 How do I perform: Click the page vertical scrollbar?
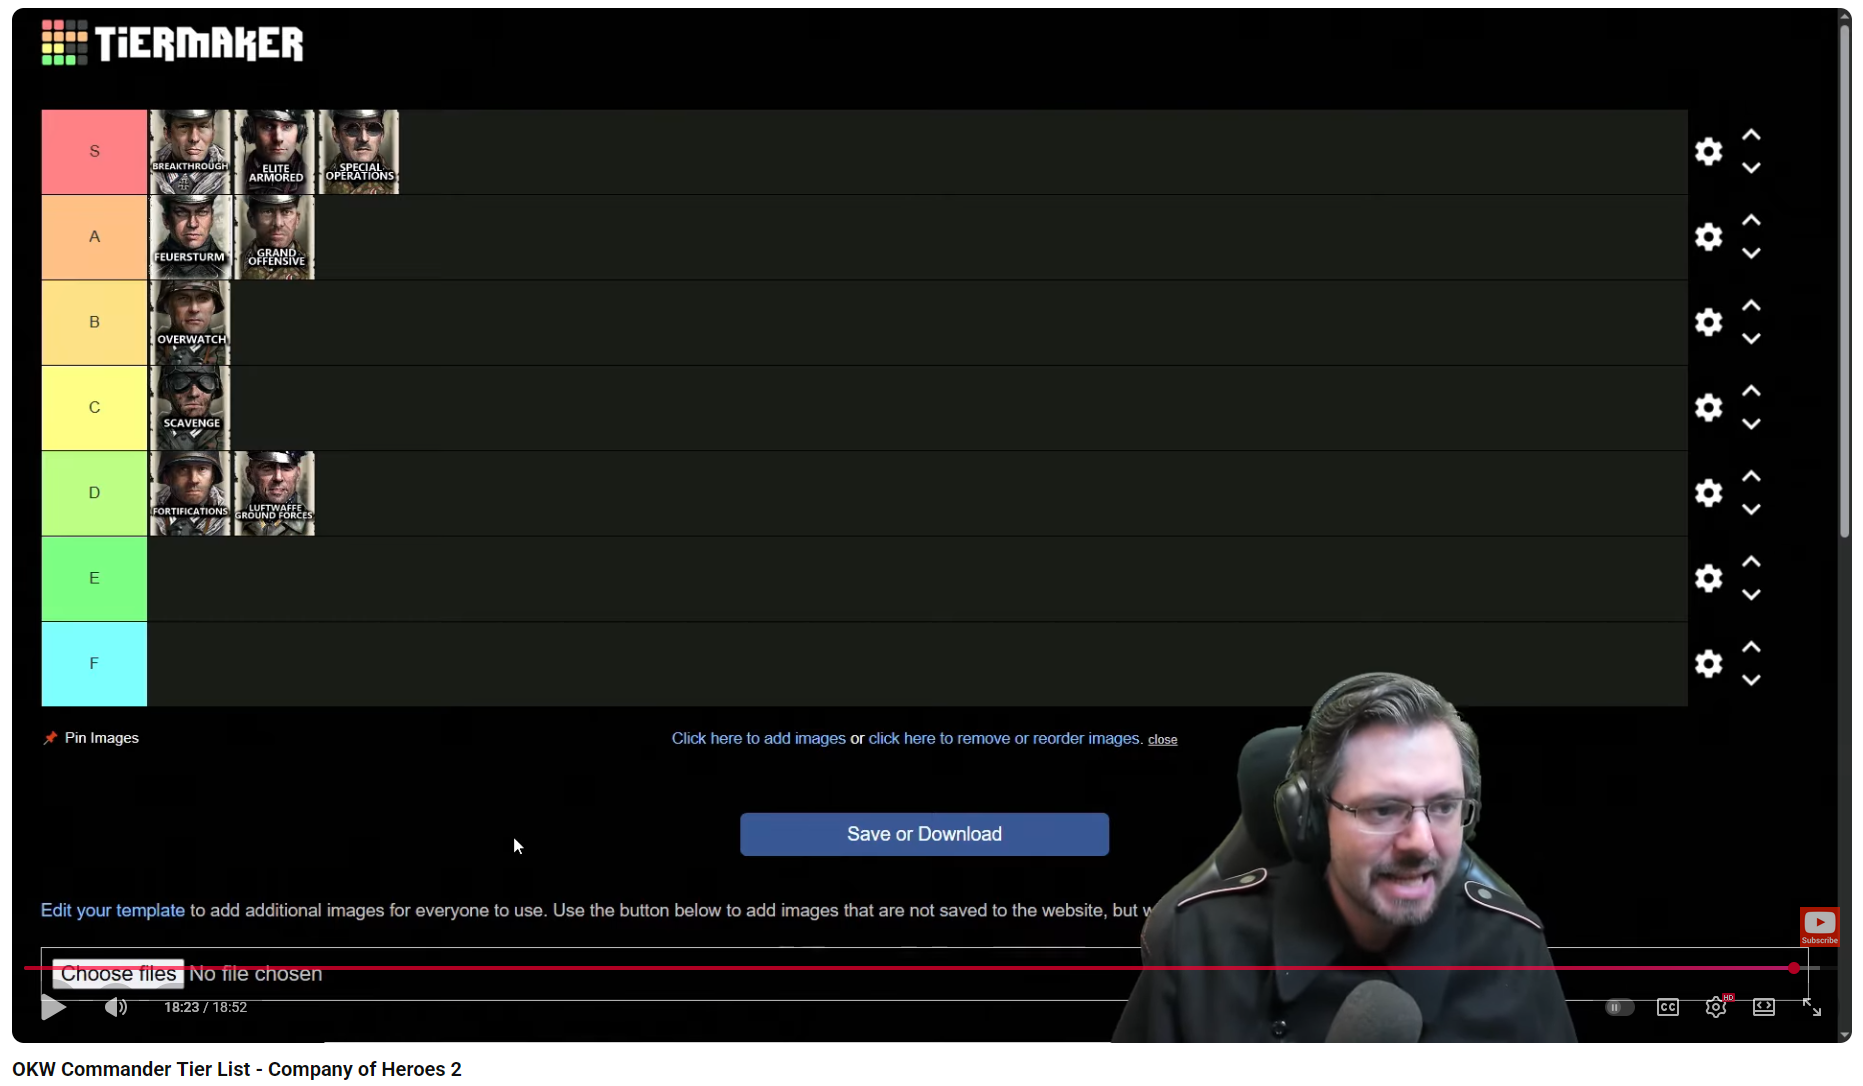[x=1845, y=280]
